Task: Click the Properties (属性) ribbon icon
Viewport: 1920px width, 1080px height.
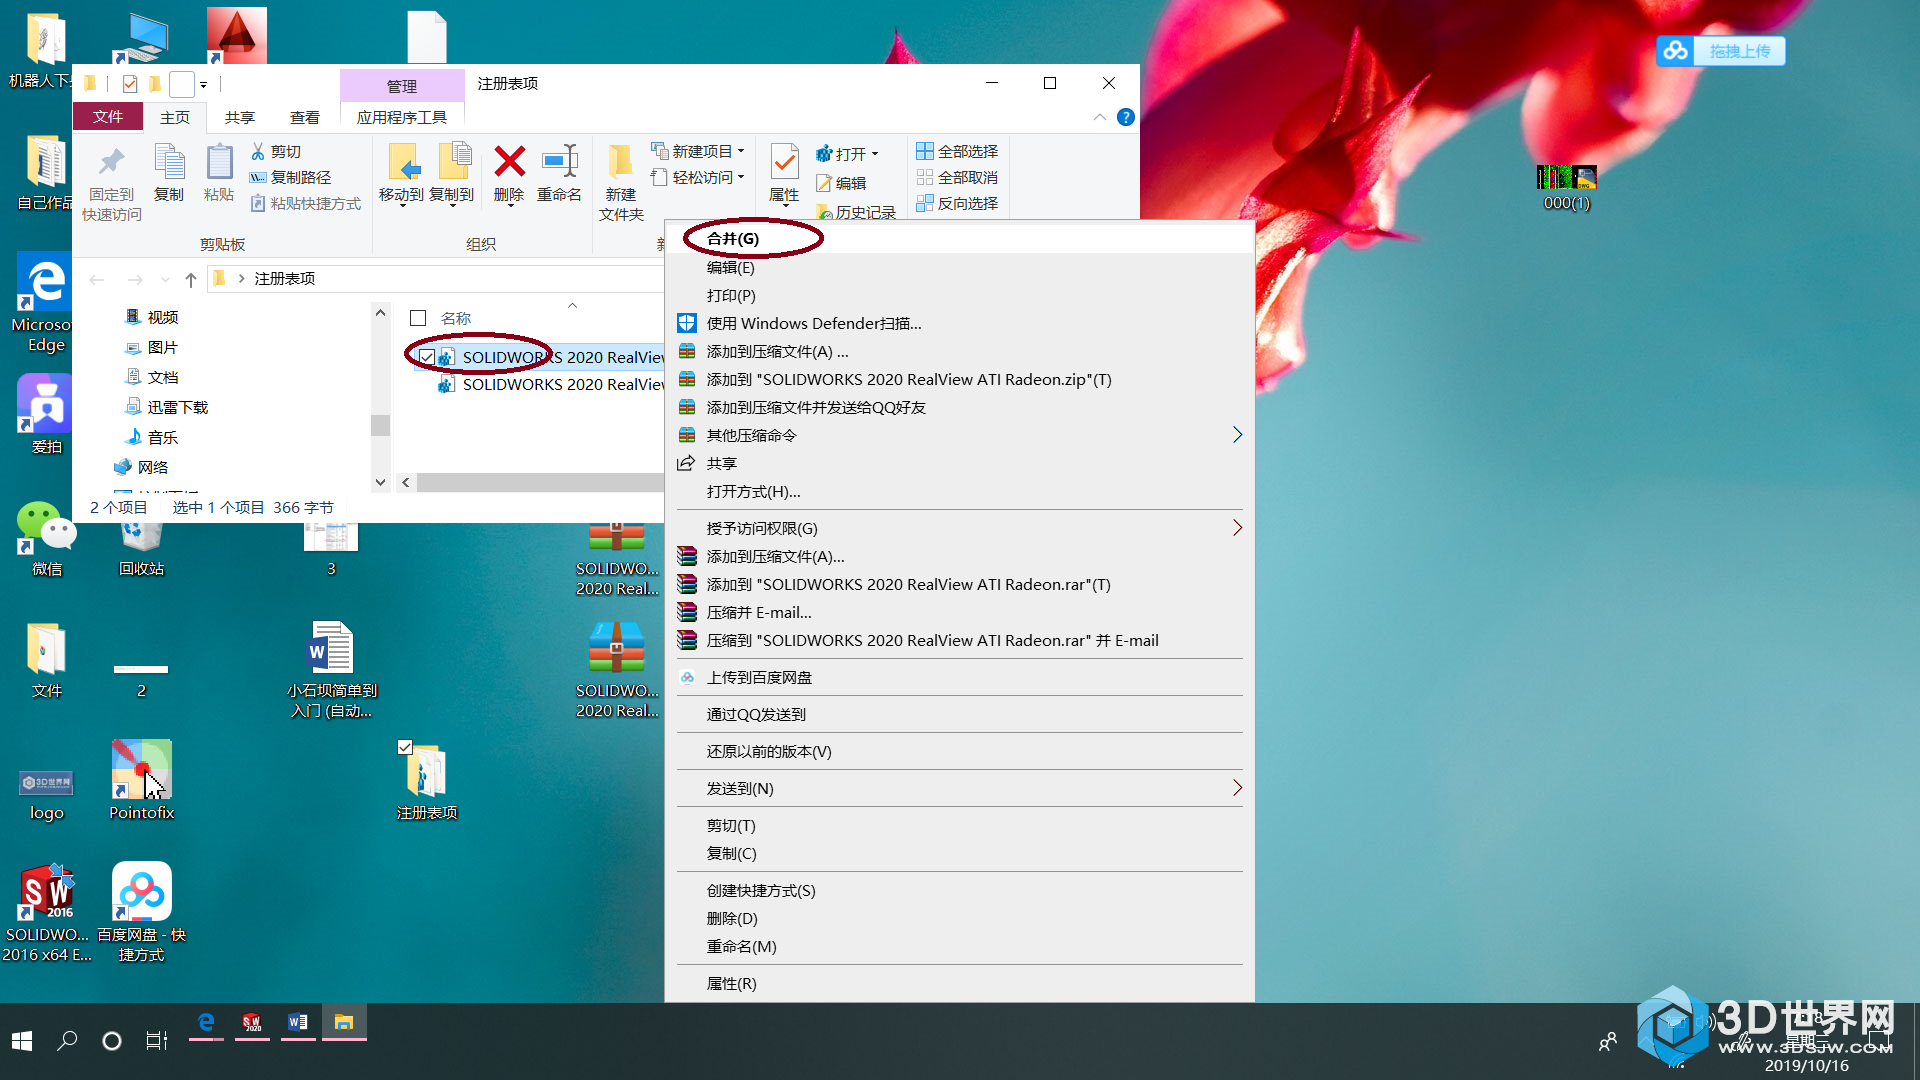Action: [x=784, y=162]
